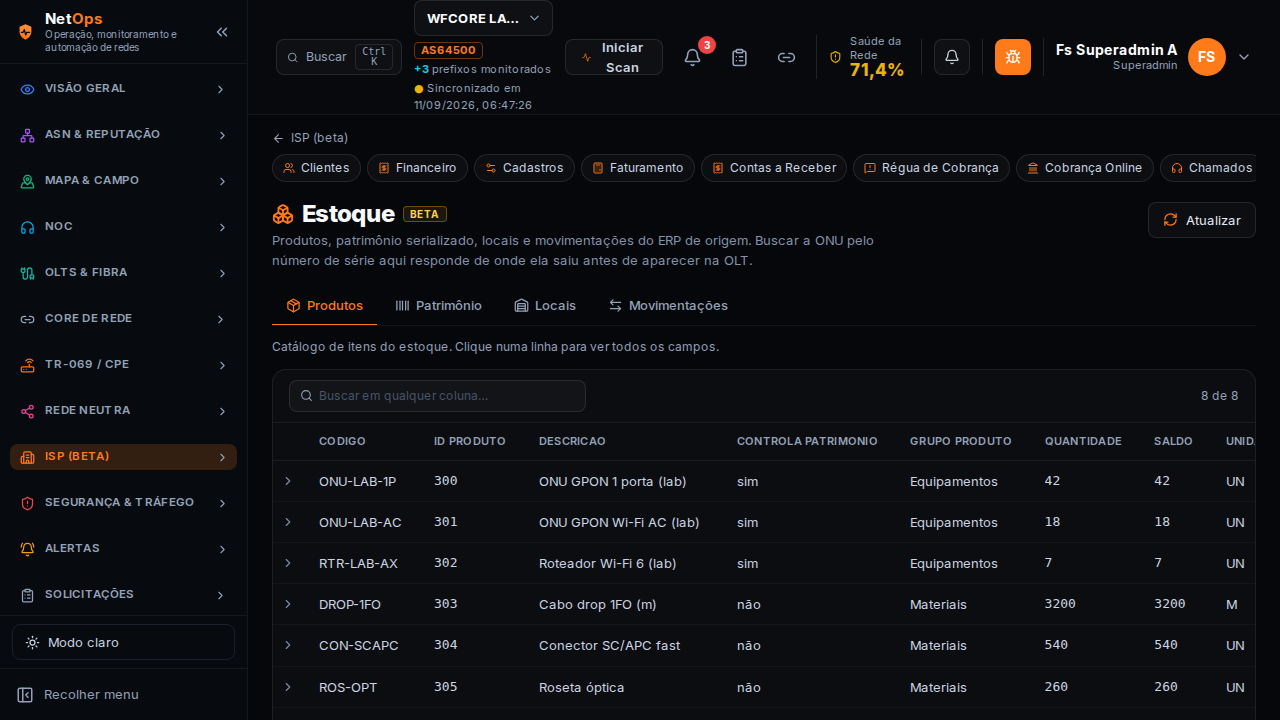Image resolution: width=1280 pixels, height=720 pixels.
Task: Click the alert bell button beside network health
Action: coord(952,57)
